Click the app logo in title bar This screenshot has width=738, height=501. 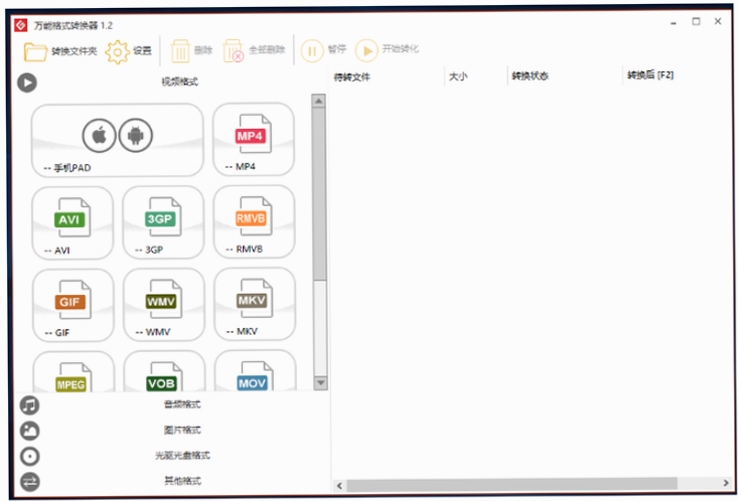(21, 25)
